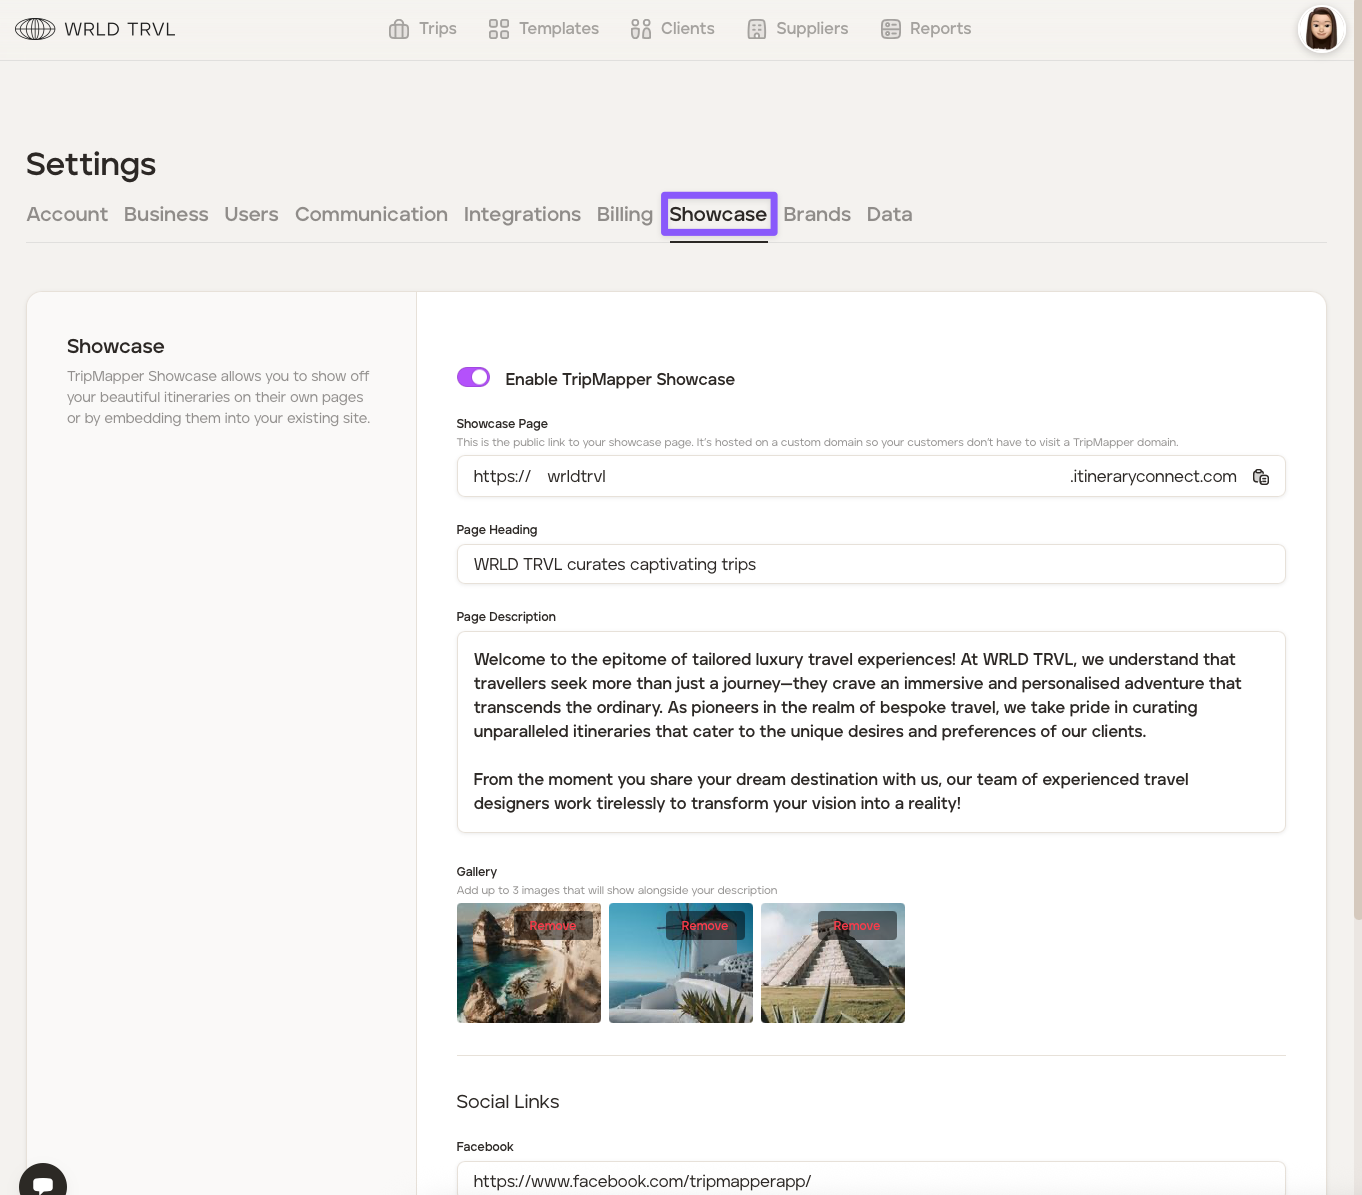Image resolution: width=1362 pixels, height=1195 pixels.
Task: Open Trips via the suitcase icon
Action: coord(399,29)
